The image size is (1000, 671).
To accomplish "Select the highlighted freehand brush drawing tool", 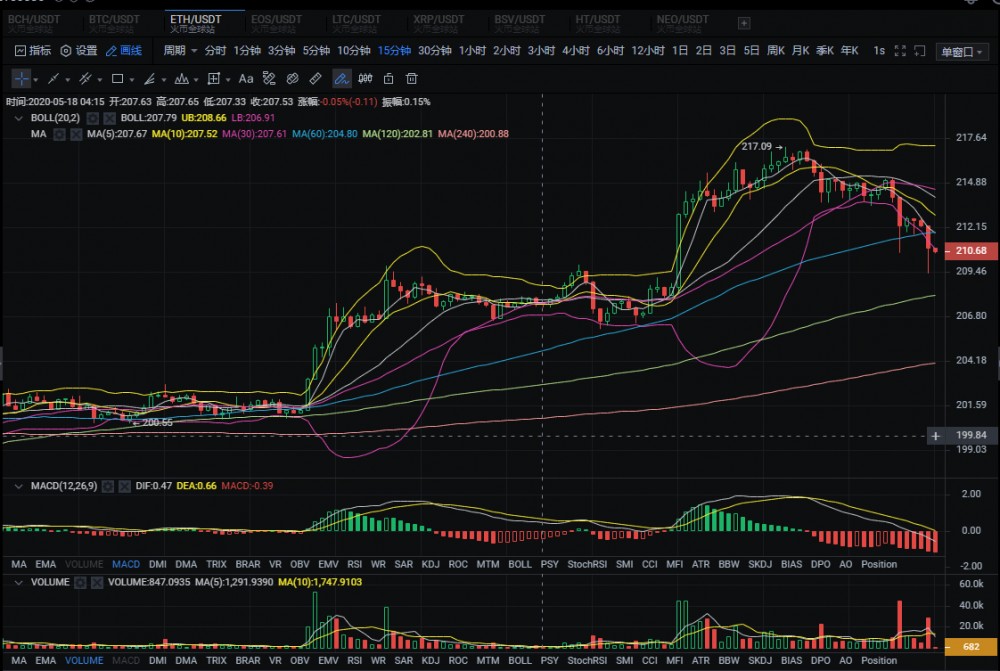I will [340, 78].
